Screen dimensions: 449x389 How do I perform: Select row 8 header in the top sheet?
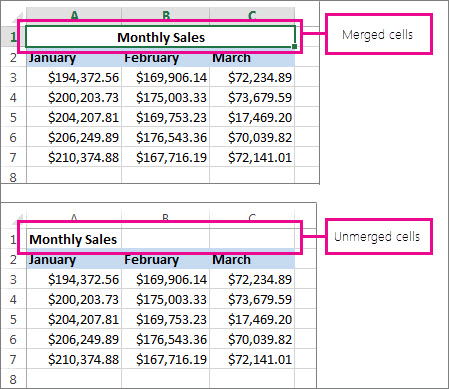[x=13, y=176]
